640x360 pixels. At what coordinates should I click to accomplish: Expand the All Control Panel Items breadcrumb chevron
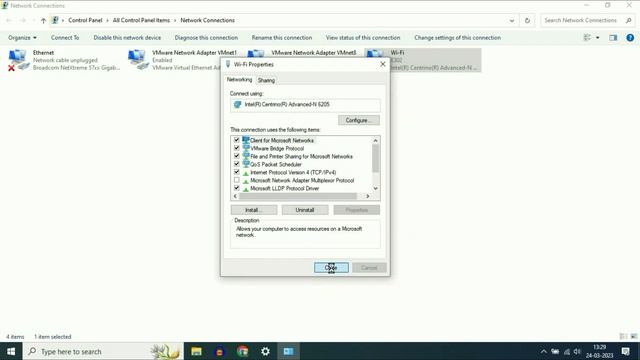pyautogui.click(x=175, y=20)
